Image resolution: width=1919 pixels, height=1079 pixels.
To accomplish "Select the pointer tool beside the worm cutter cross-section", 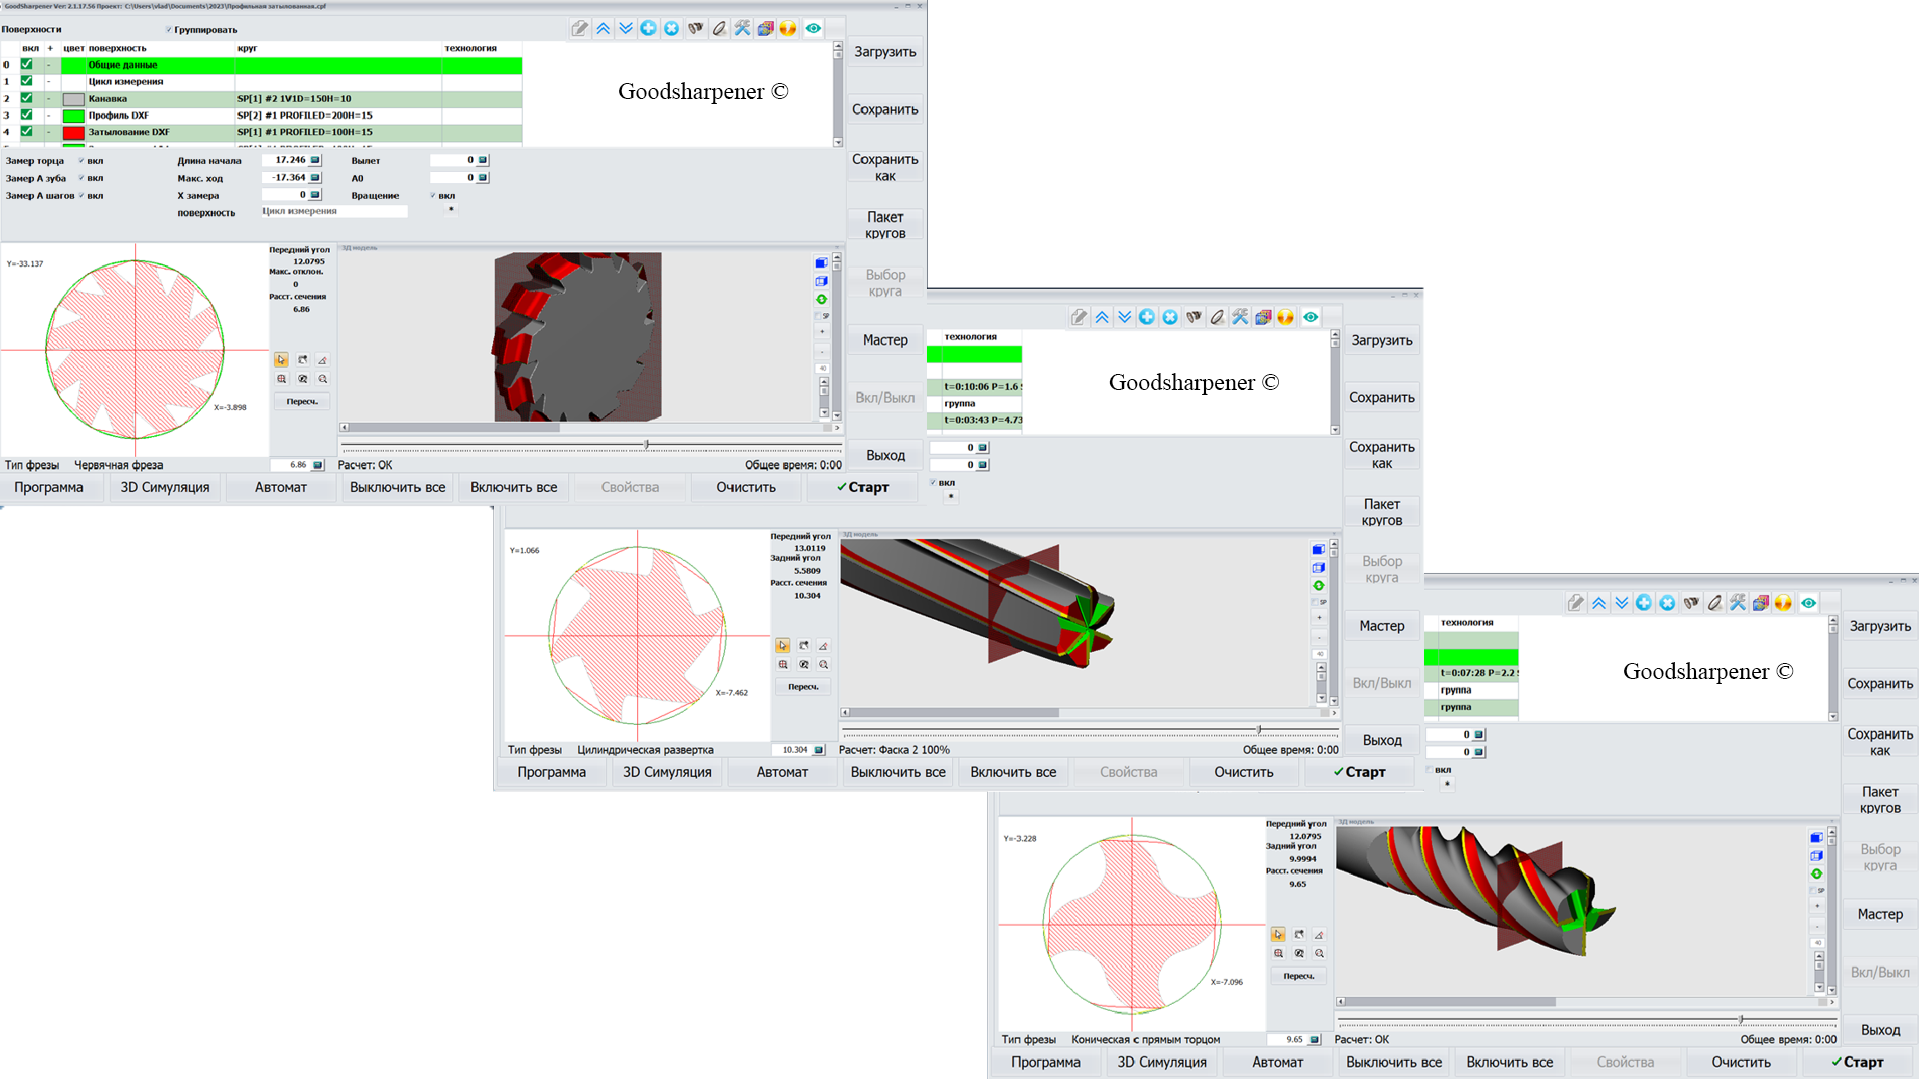I will (x=281, y=360).
